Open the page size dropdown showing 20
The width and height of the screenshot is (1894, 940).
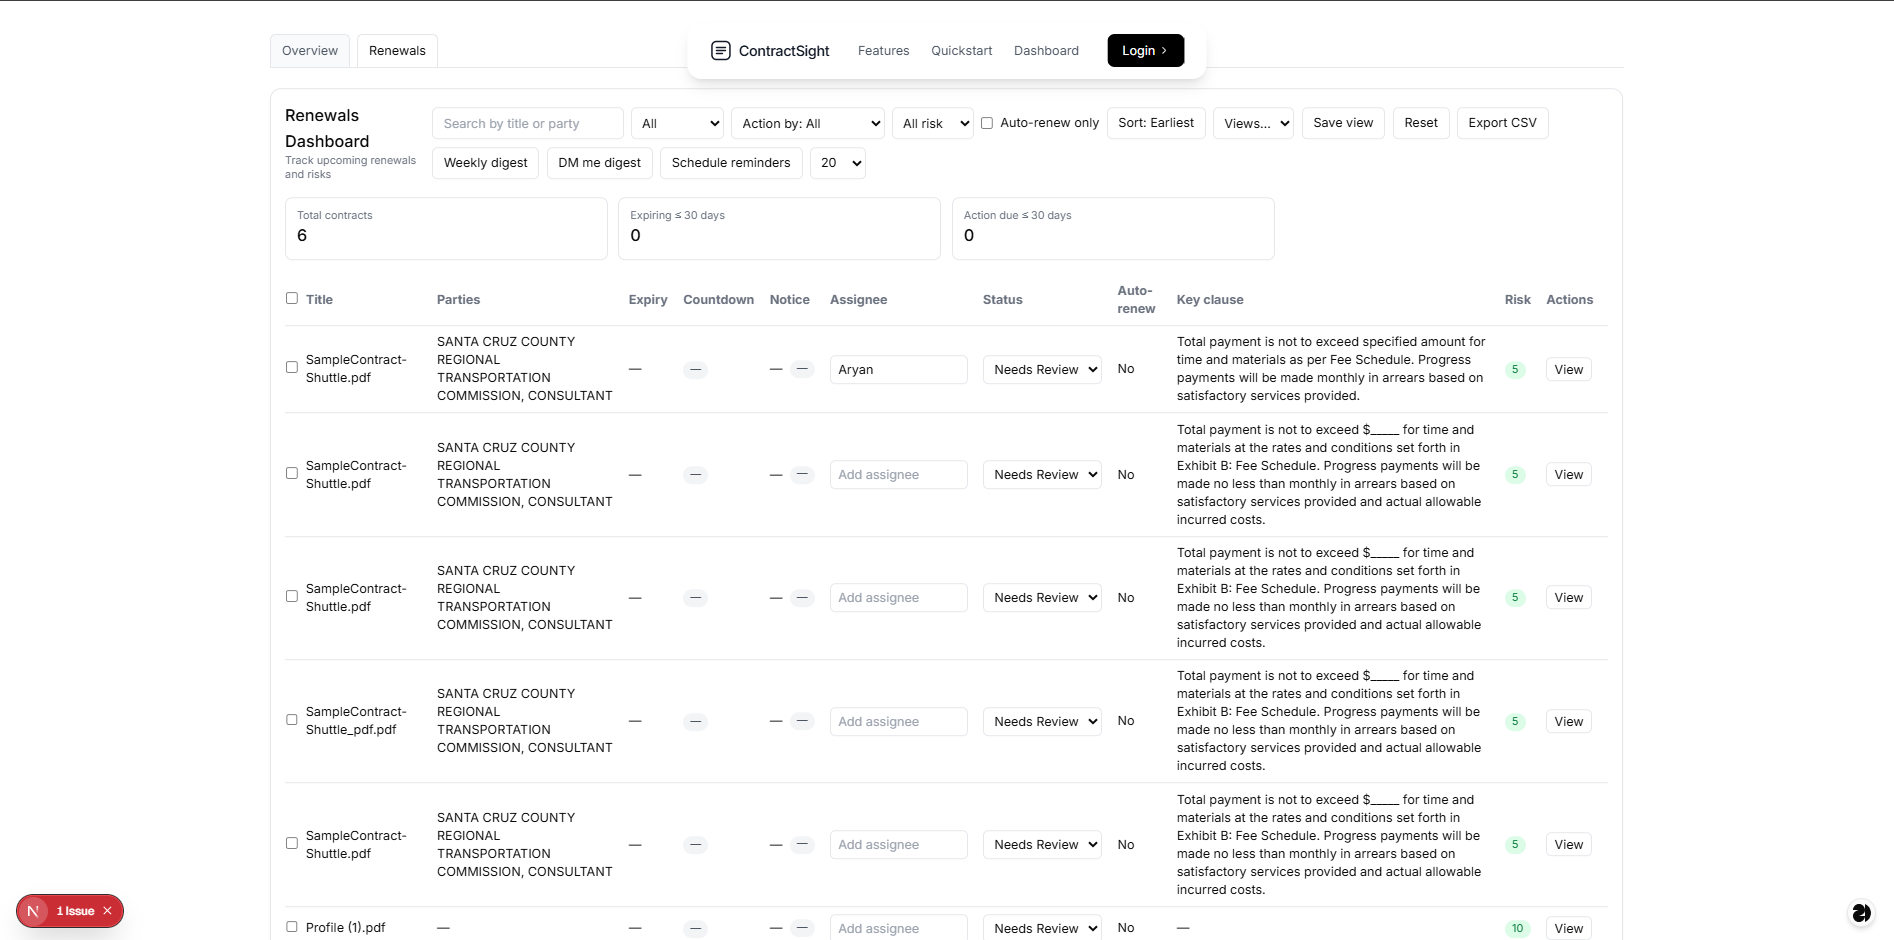coord(838,162)
